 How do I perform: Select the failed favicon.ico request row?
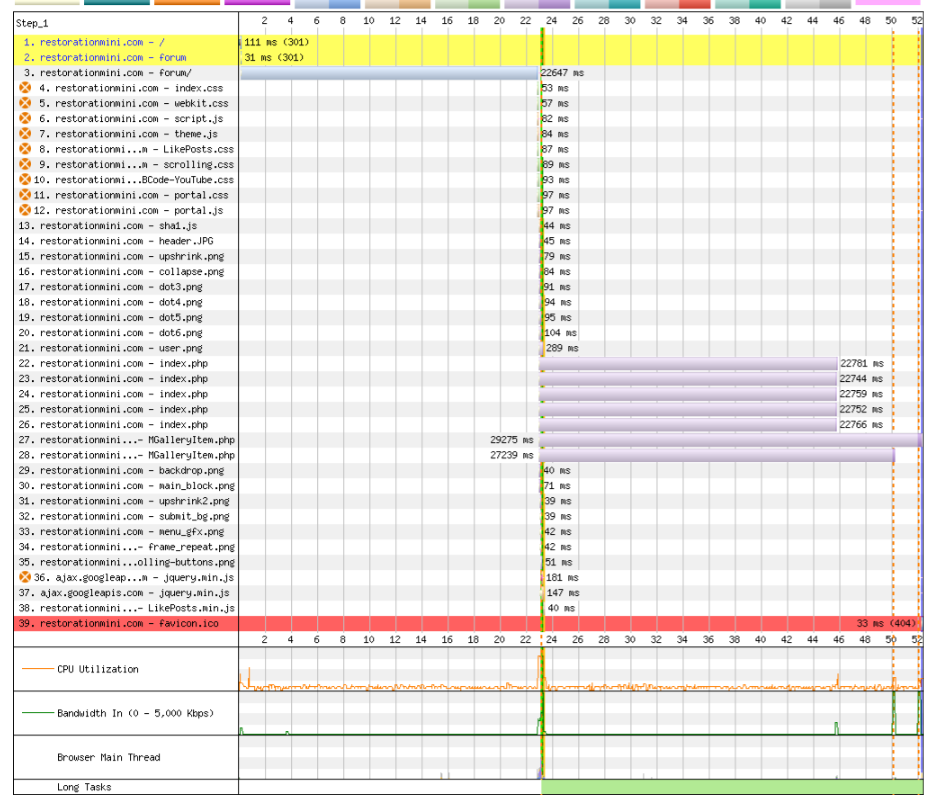pos(120,623)
